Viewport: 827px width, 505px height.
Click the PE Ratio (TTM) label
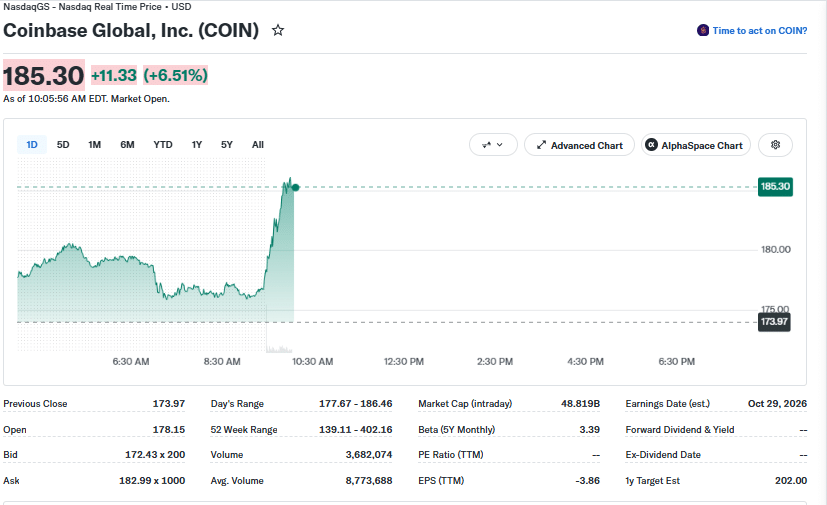(451, 454)
